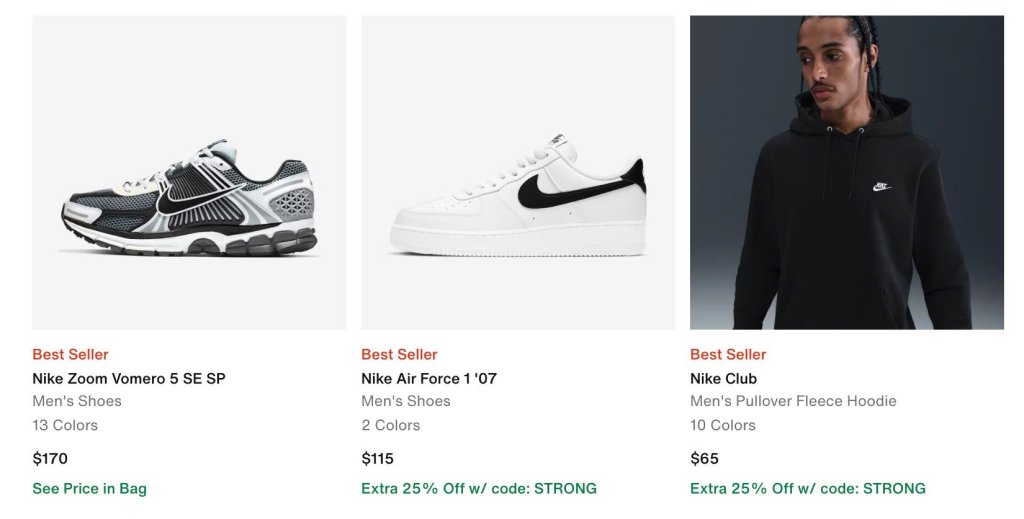Screen dimensions: 1024x519
Task: Click the 10 Colors text
Action: (723, 425)
